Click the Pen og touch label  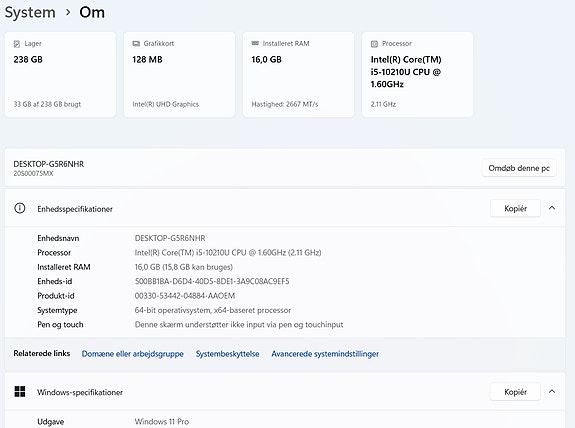click(x=60, y=325)
